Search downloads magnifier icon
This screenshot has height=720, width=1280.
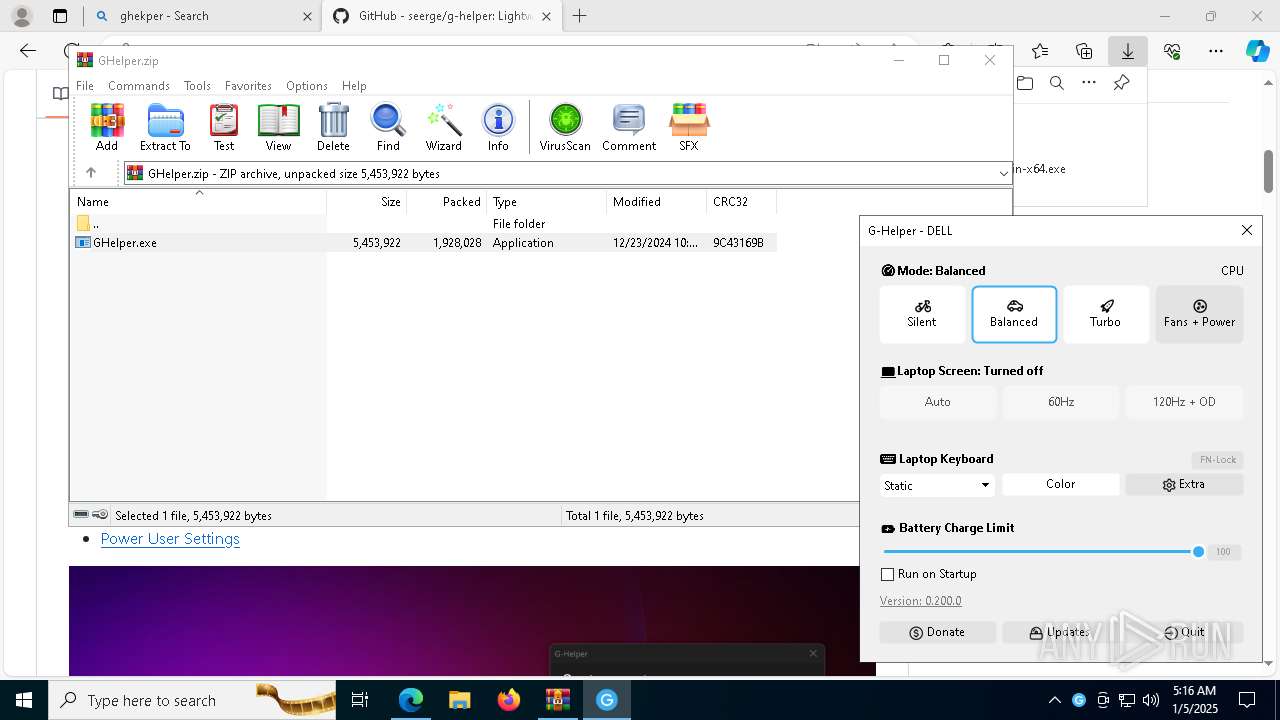coord(1057,83)
